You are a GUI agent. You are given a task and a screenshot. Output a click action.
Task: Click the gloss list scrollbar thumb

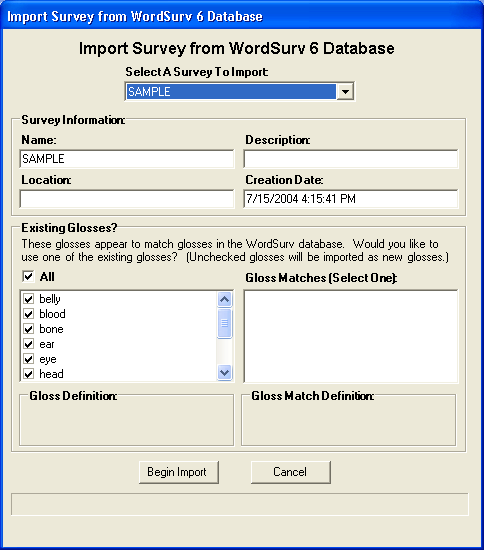(224, 323)
